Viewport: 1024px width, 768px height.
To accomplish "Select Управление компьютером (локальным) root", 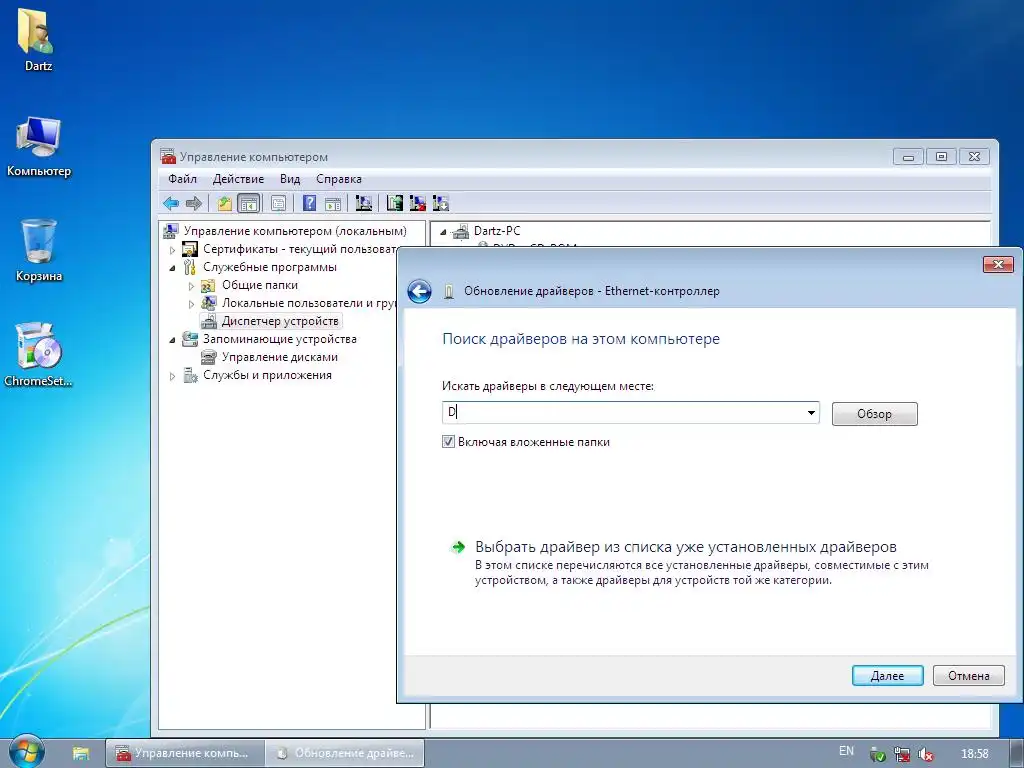I will coord(295,231).
